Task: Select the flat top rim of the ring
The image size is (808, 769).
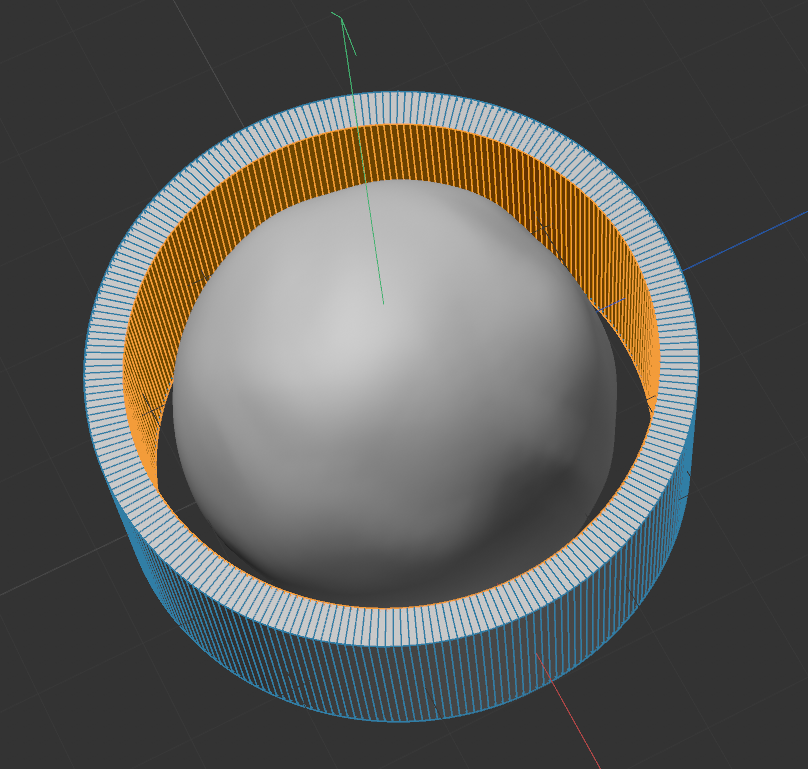Action: click(x=392, y=626)
